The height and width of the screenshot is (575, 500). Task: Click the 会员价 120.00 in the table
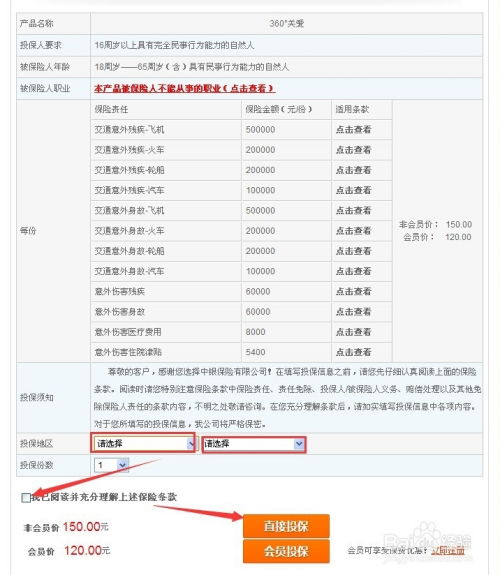pyautogui.click(x=437, y=237)
